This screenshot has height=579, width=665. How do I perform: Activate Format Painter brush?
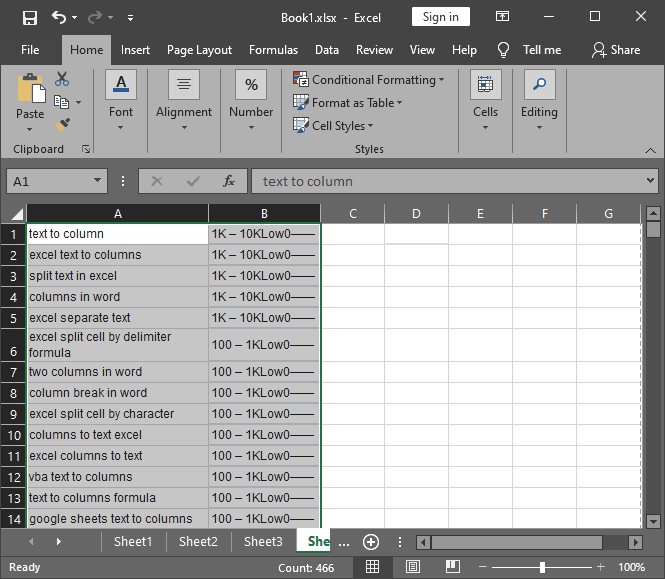click(x=62, y=124)
